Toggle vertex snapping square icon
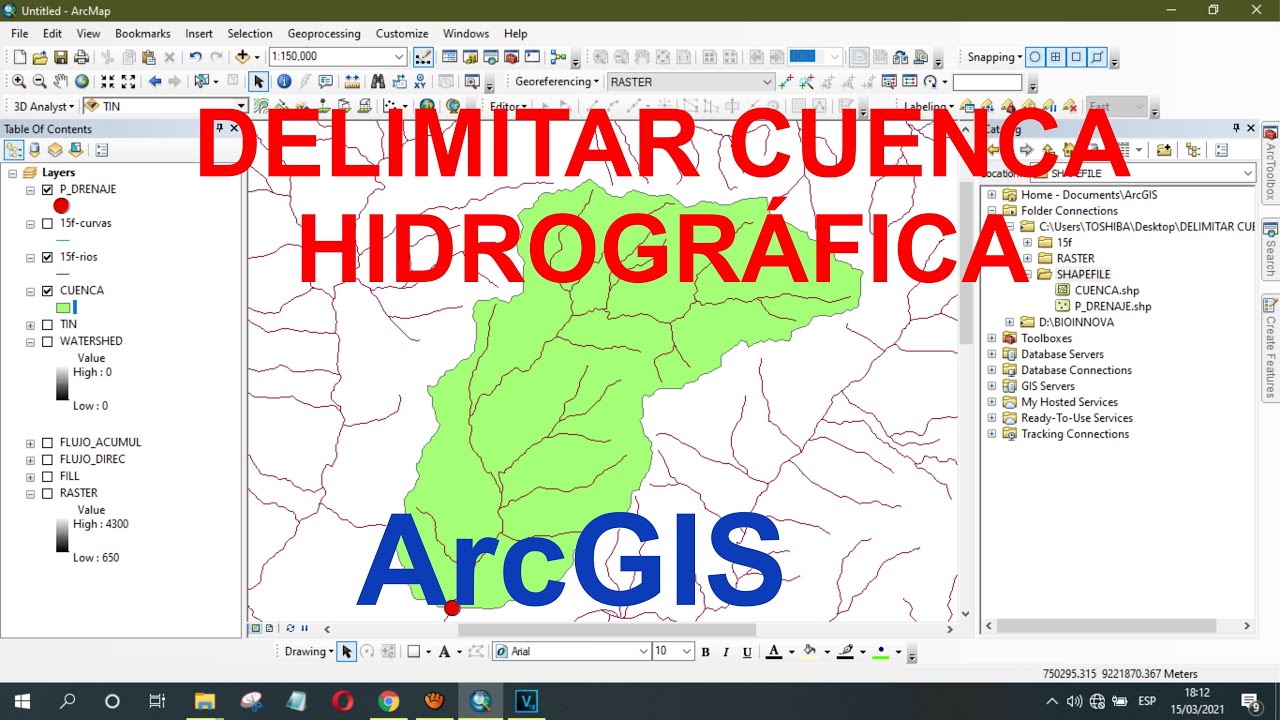 click(x=1077, y=57)
